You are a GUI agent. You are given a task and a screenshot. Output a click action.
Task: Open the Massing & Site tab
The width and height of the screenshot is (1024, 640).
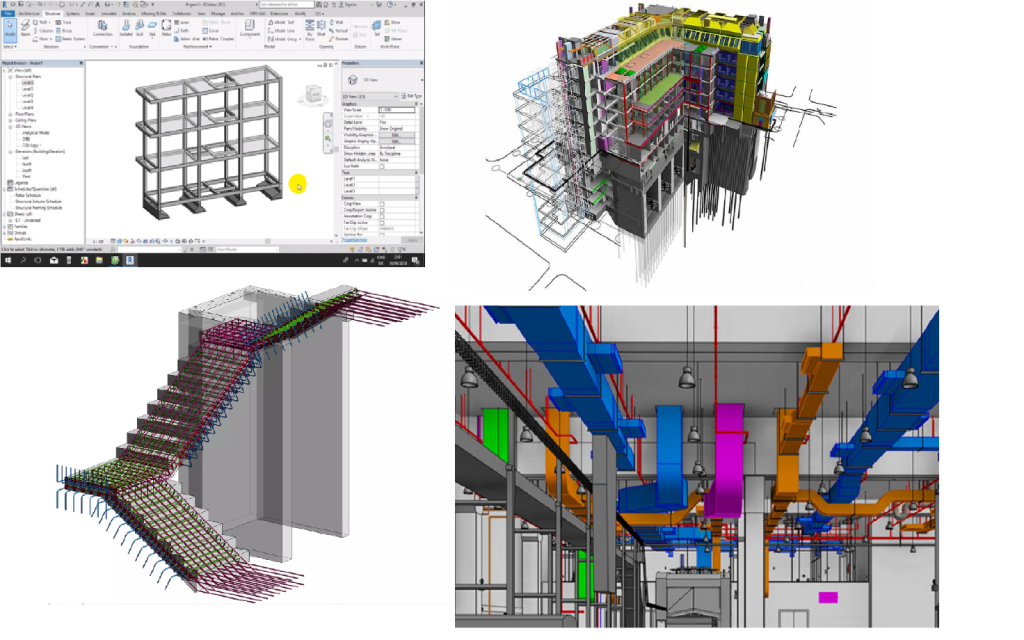coord(153,14)
